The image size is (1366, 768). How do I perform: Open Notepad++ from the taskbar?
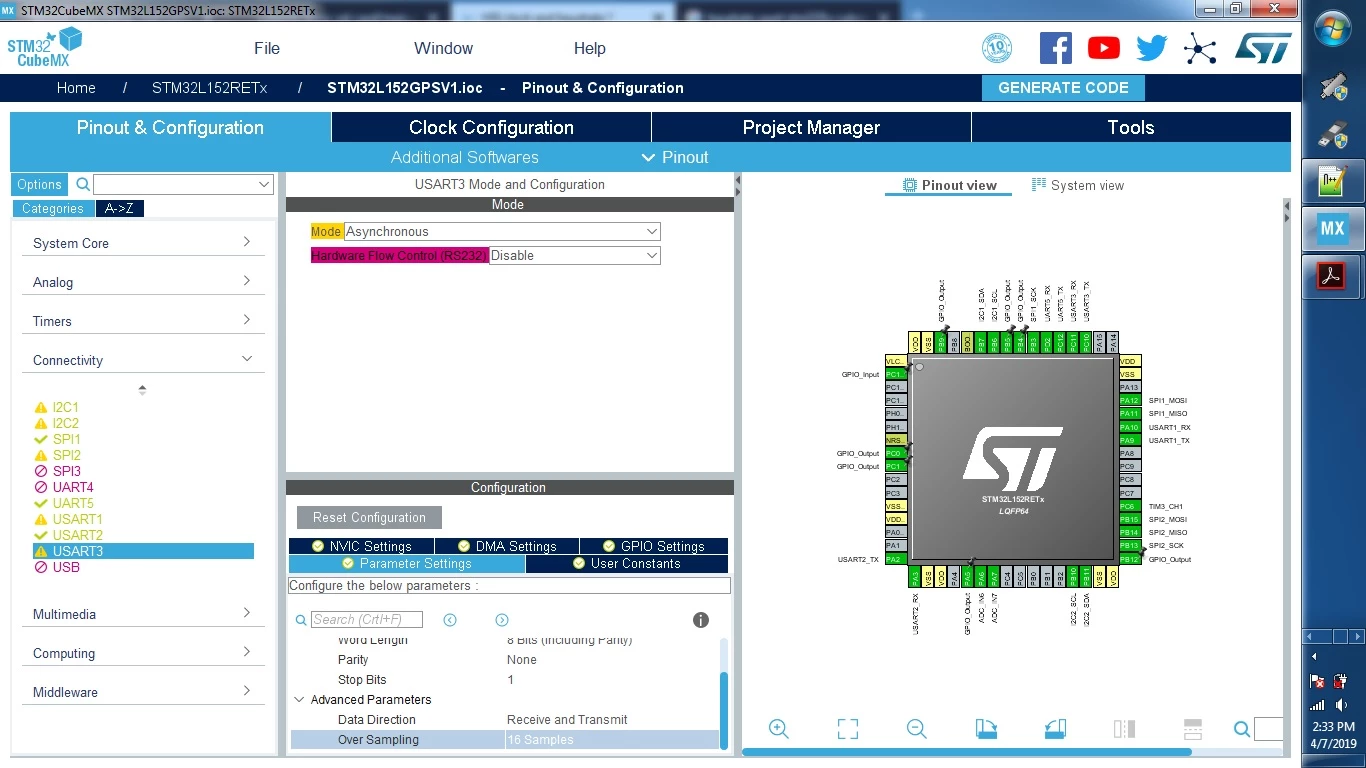[x=1332, y=182]
